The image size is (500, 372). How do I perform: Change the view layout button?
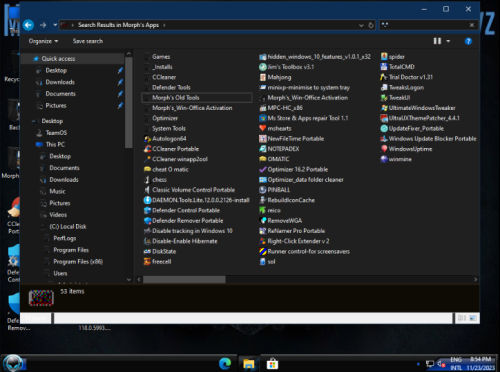(437, 41)
